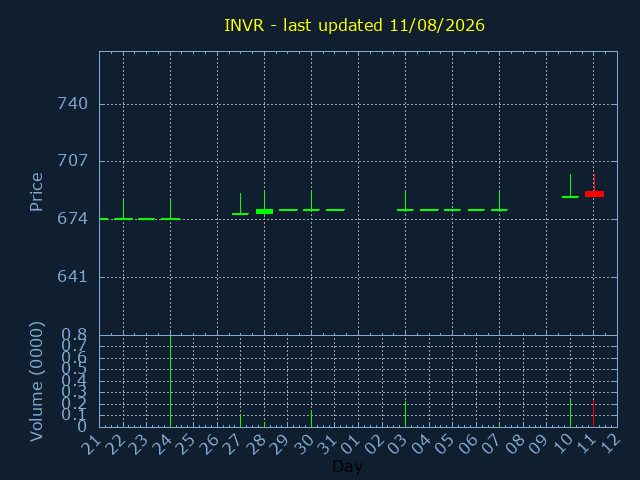The image size is (640, 480).
Task: Click the red volume bar on day 11
Action: (x=593, y=413)
